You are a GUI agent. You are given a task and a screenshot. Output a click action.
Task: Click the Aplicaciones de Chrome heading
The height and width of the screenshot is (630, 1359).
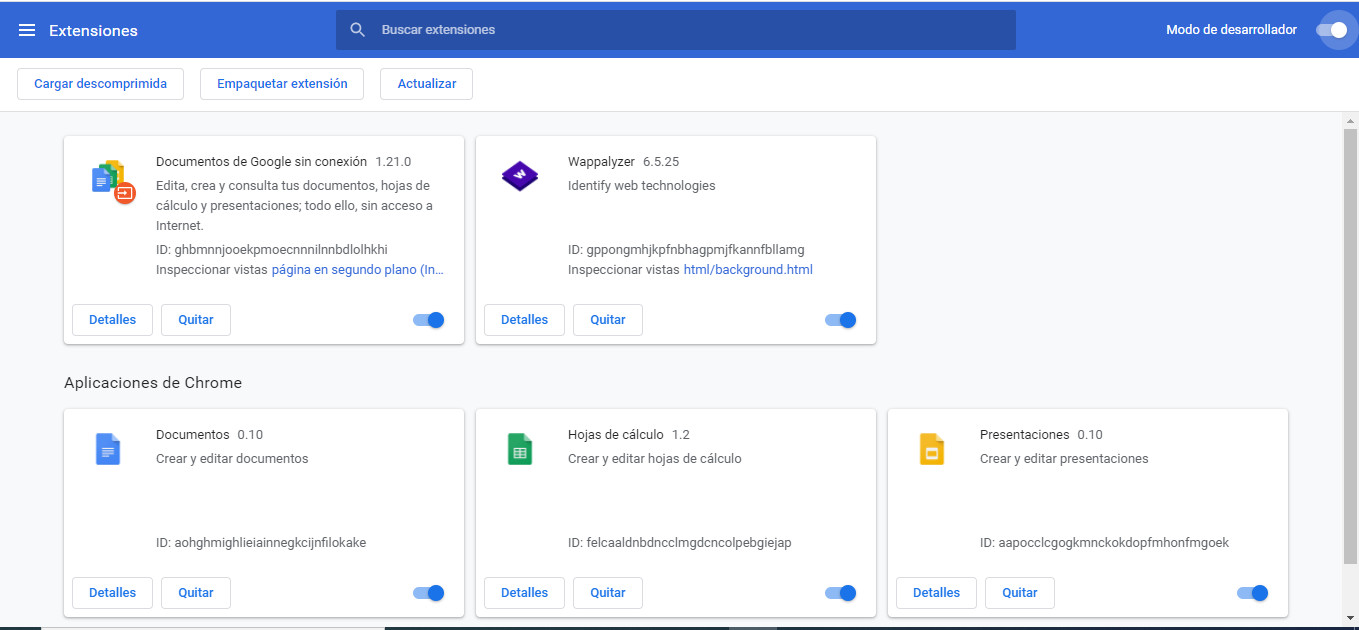153,383
